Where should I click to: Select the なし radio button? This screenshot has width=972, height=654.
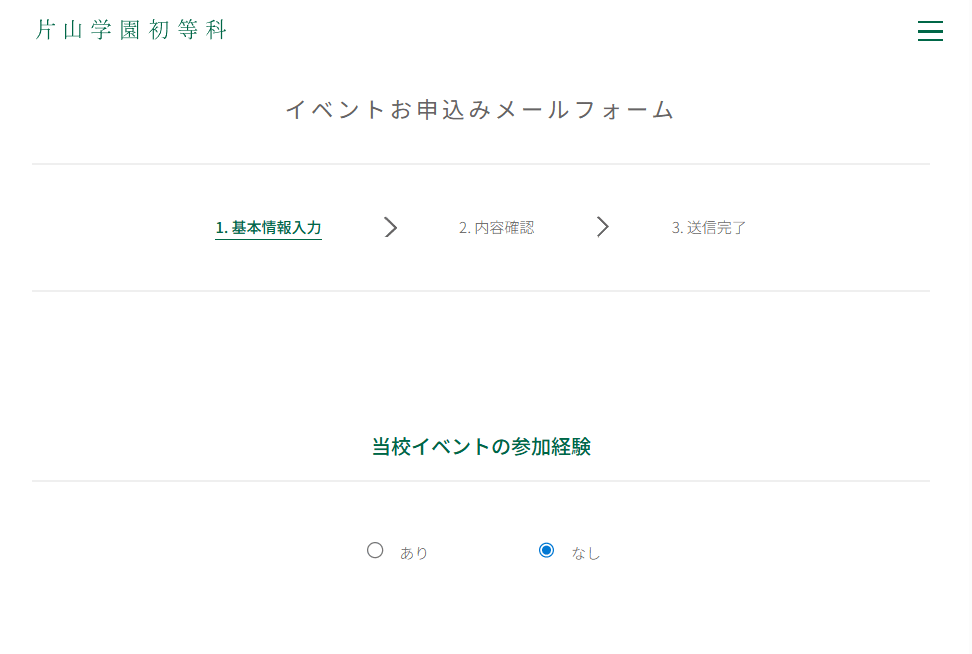click(x=546, y=550)
